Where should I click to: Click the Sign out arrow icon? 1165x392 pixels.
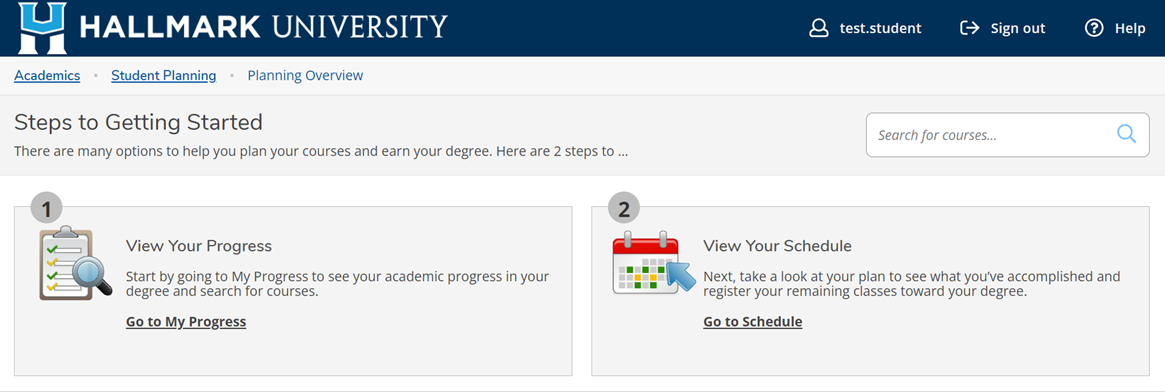pos(970,28)
